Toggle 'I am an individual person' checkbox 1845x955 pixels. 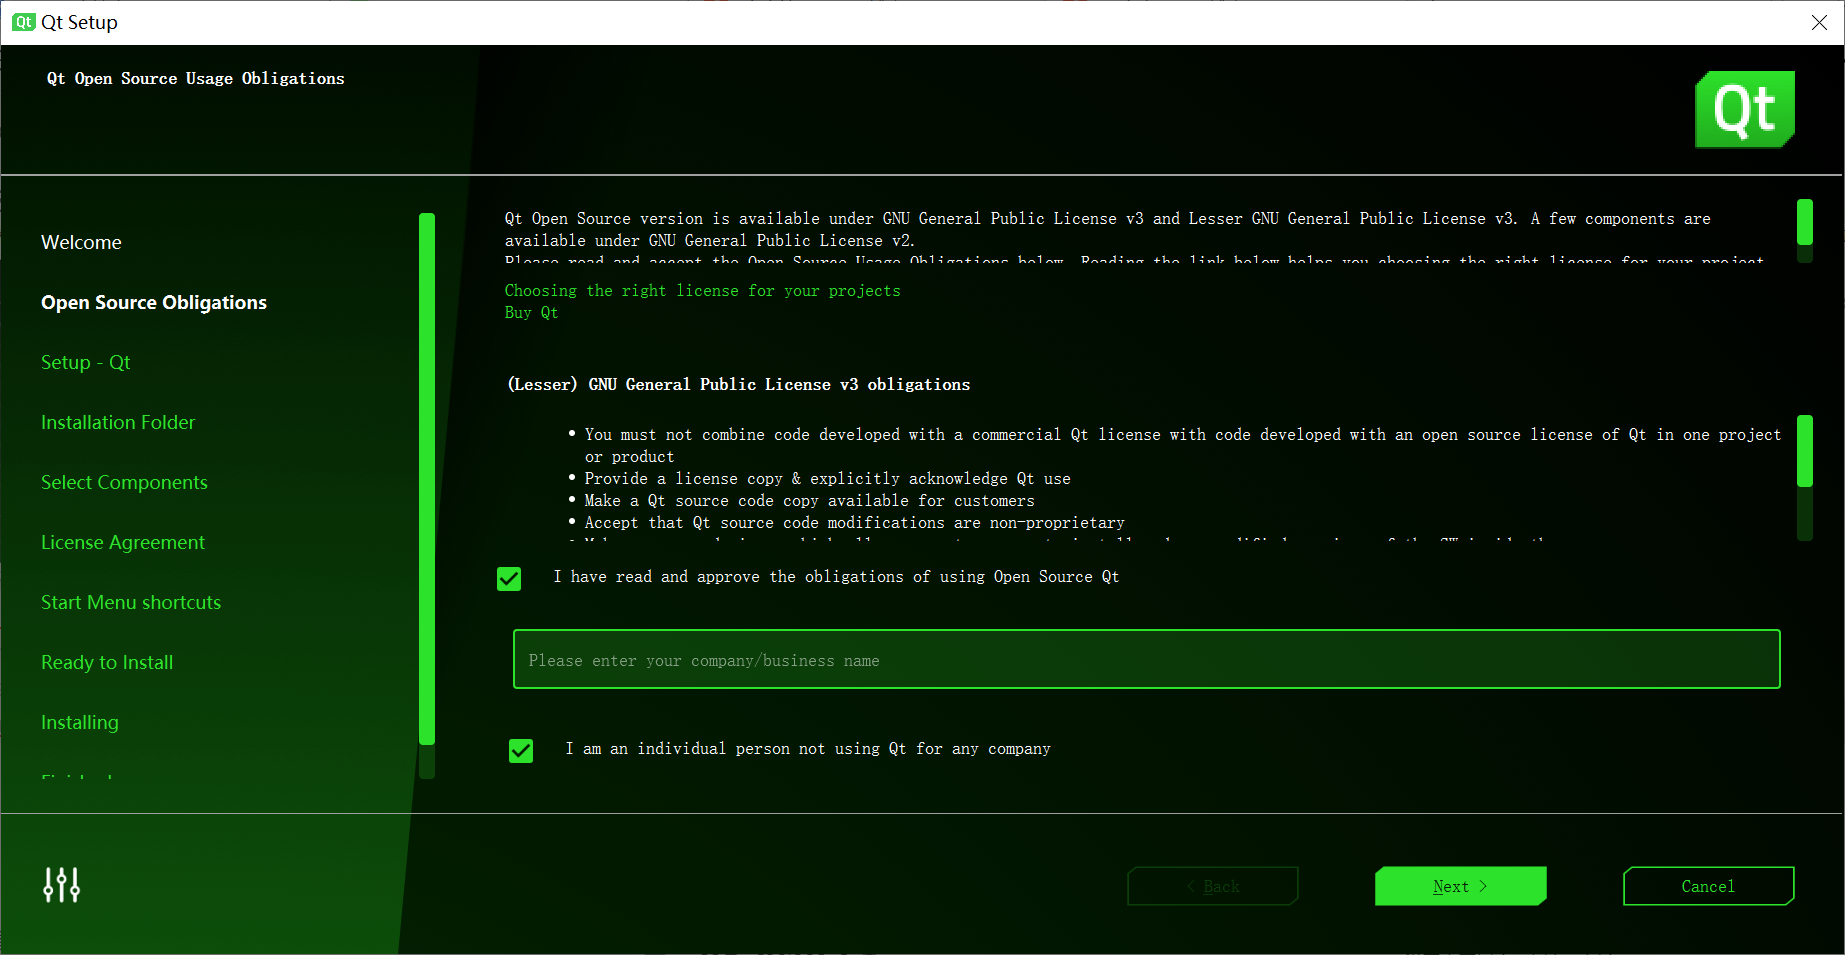coord(521,751)
